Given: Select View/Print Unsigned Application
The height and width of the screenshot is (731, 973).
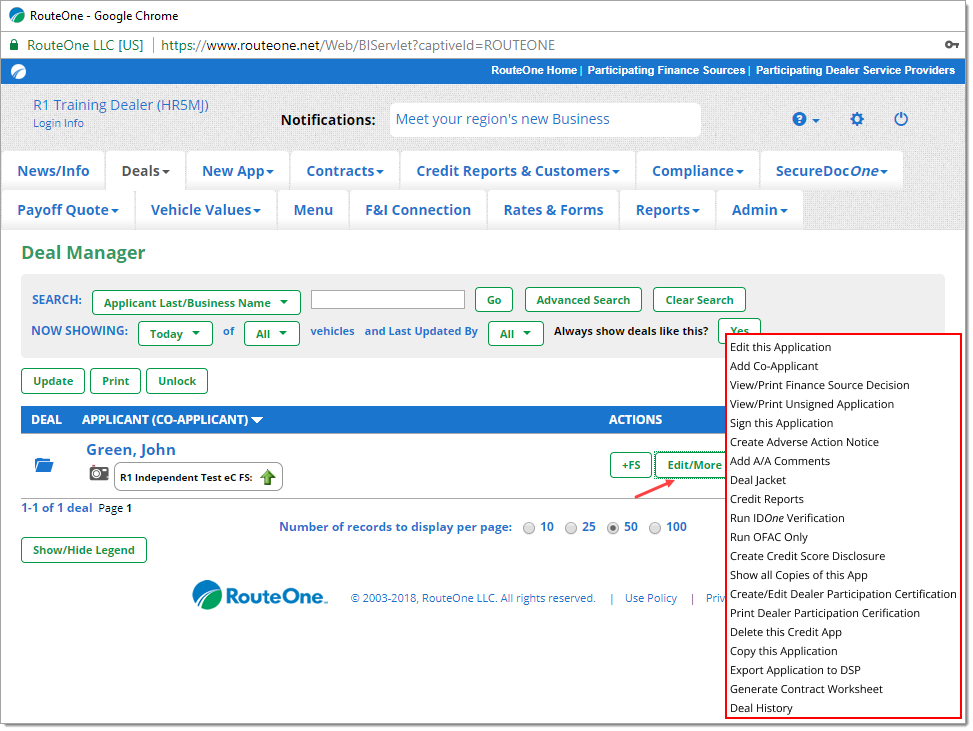Looking at the screenshot, I should coord(812,405).
